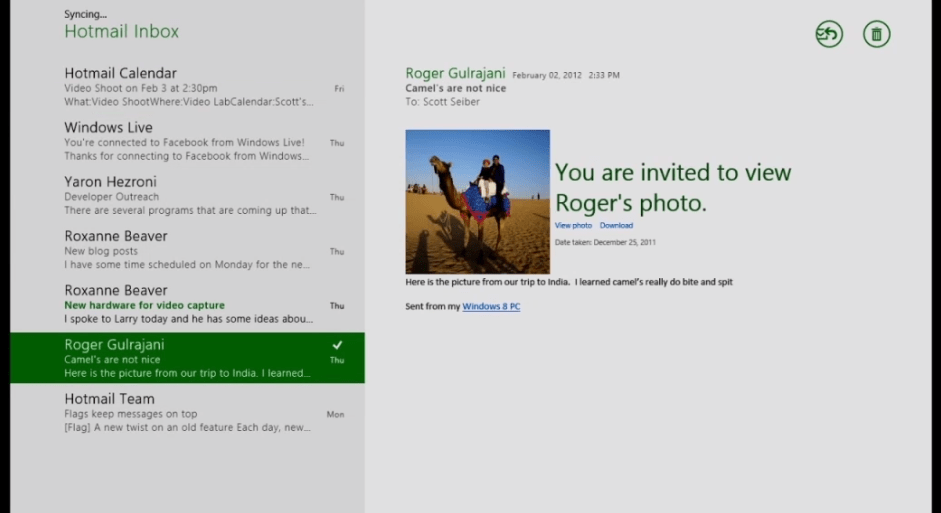Click the reply icon at top right

pos(829,34)
